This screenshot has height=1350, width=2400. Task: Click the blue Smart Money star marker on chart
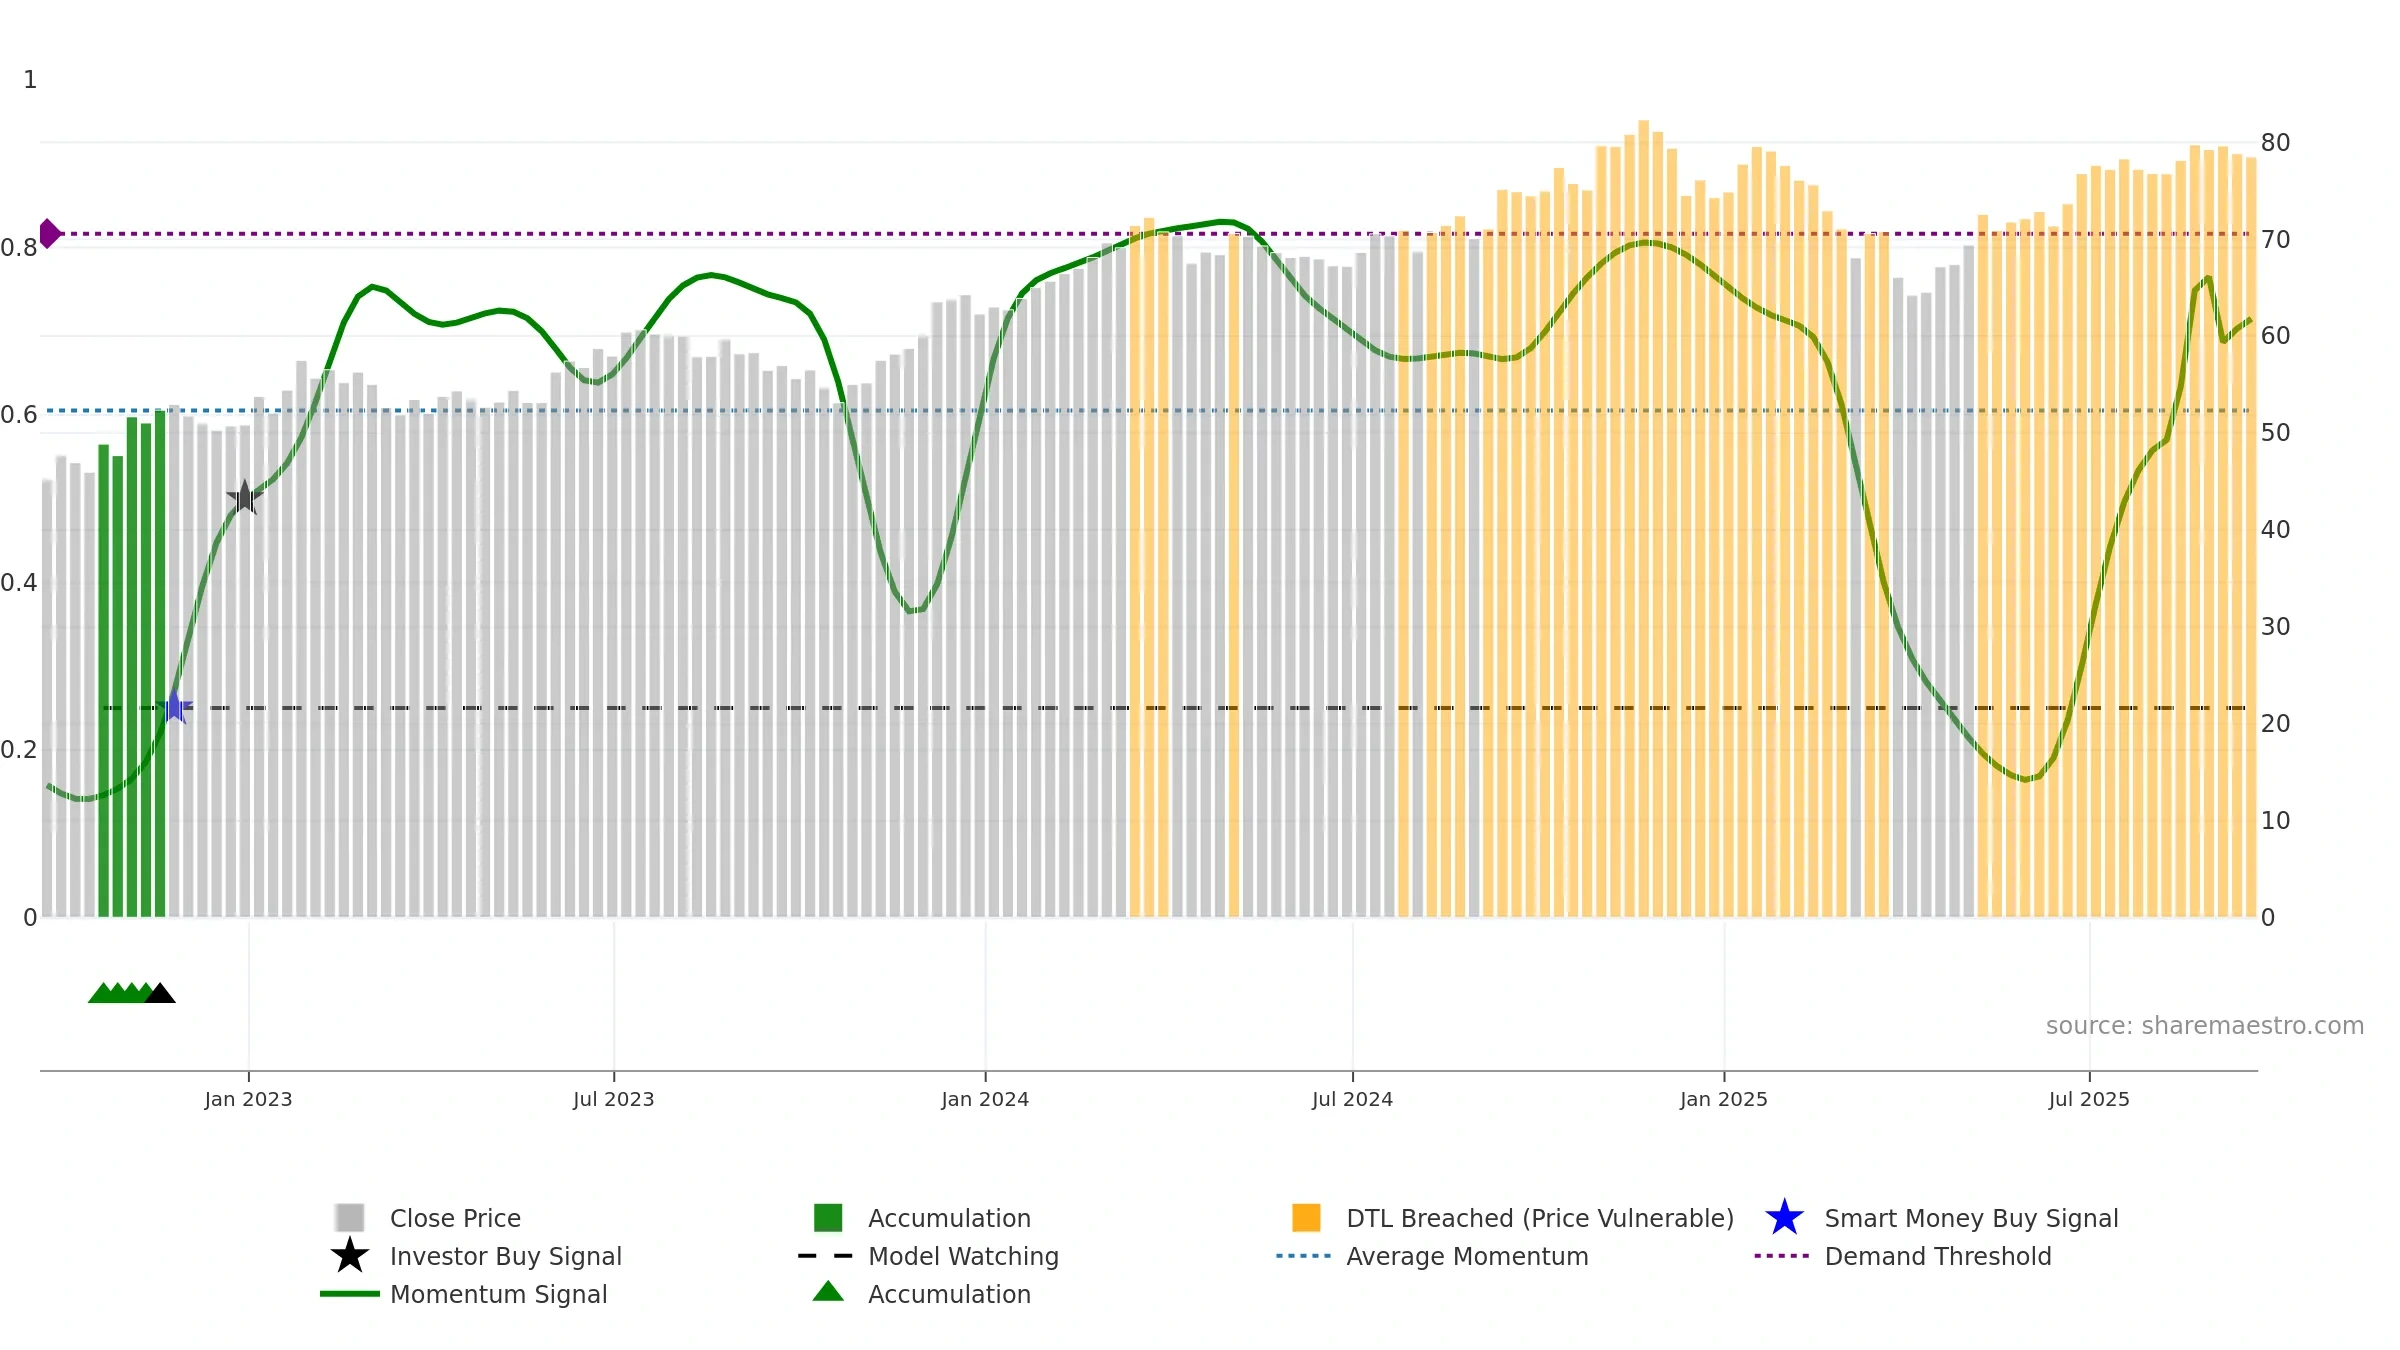[175, 707]
